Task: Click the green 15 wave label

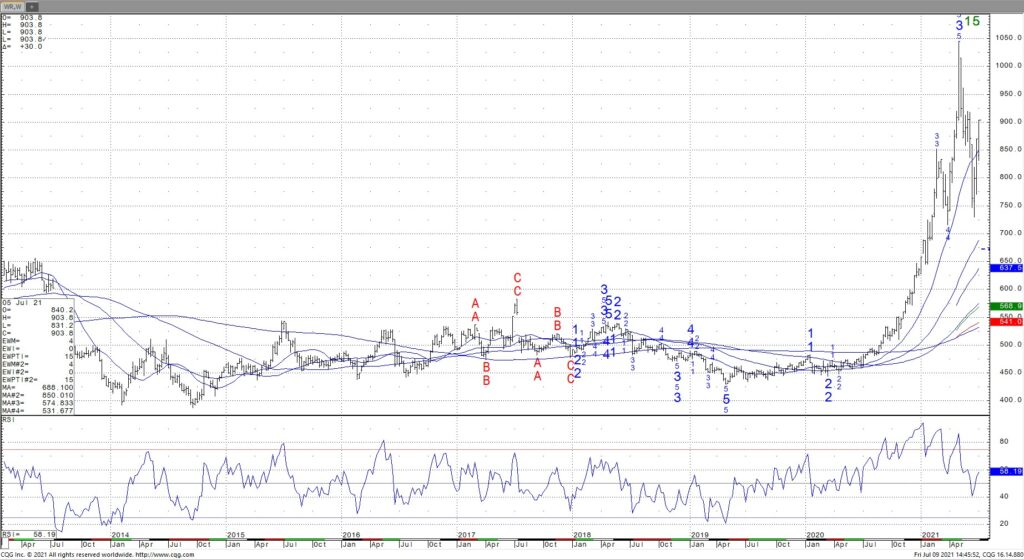Action: click(972, 21)
